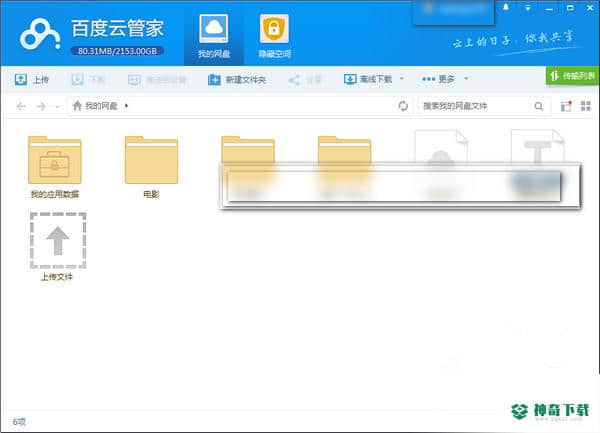Go forward with the right arrow
This screenshot has height=433, width=600.
(41, 106)
